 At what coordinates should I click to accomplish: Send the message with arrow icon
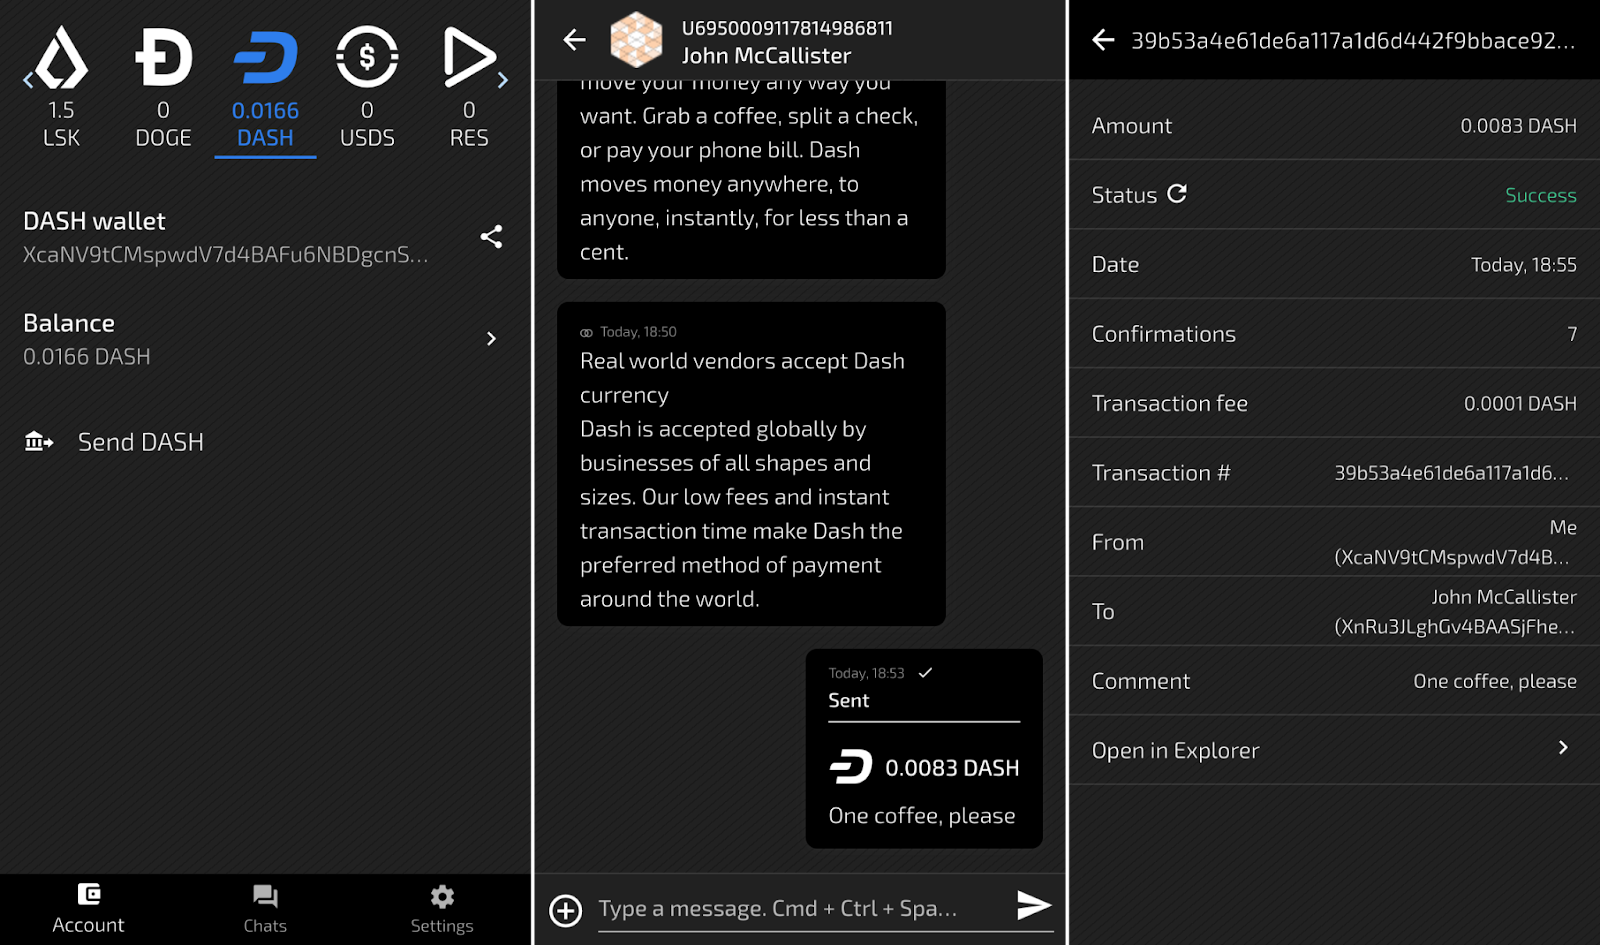click(1033, 905)
